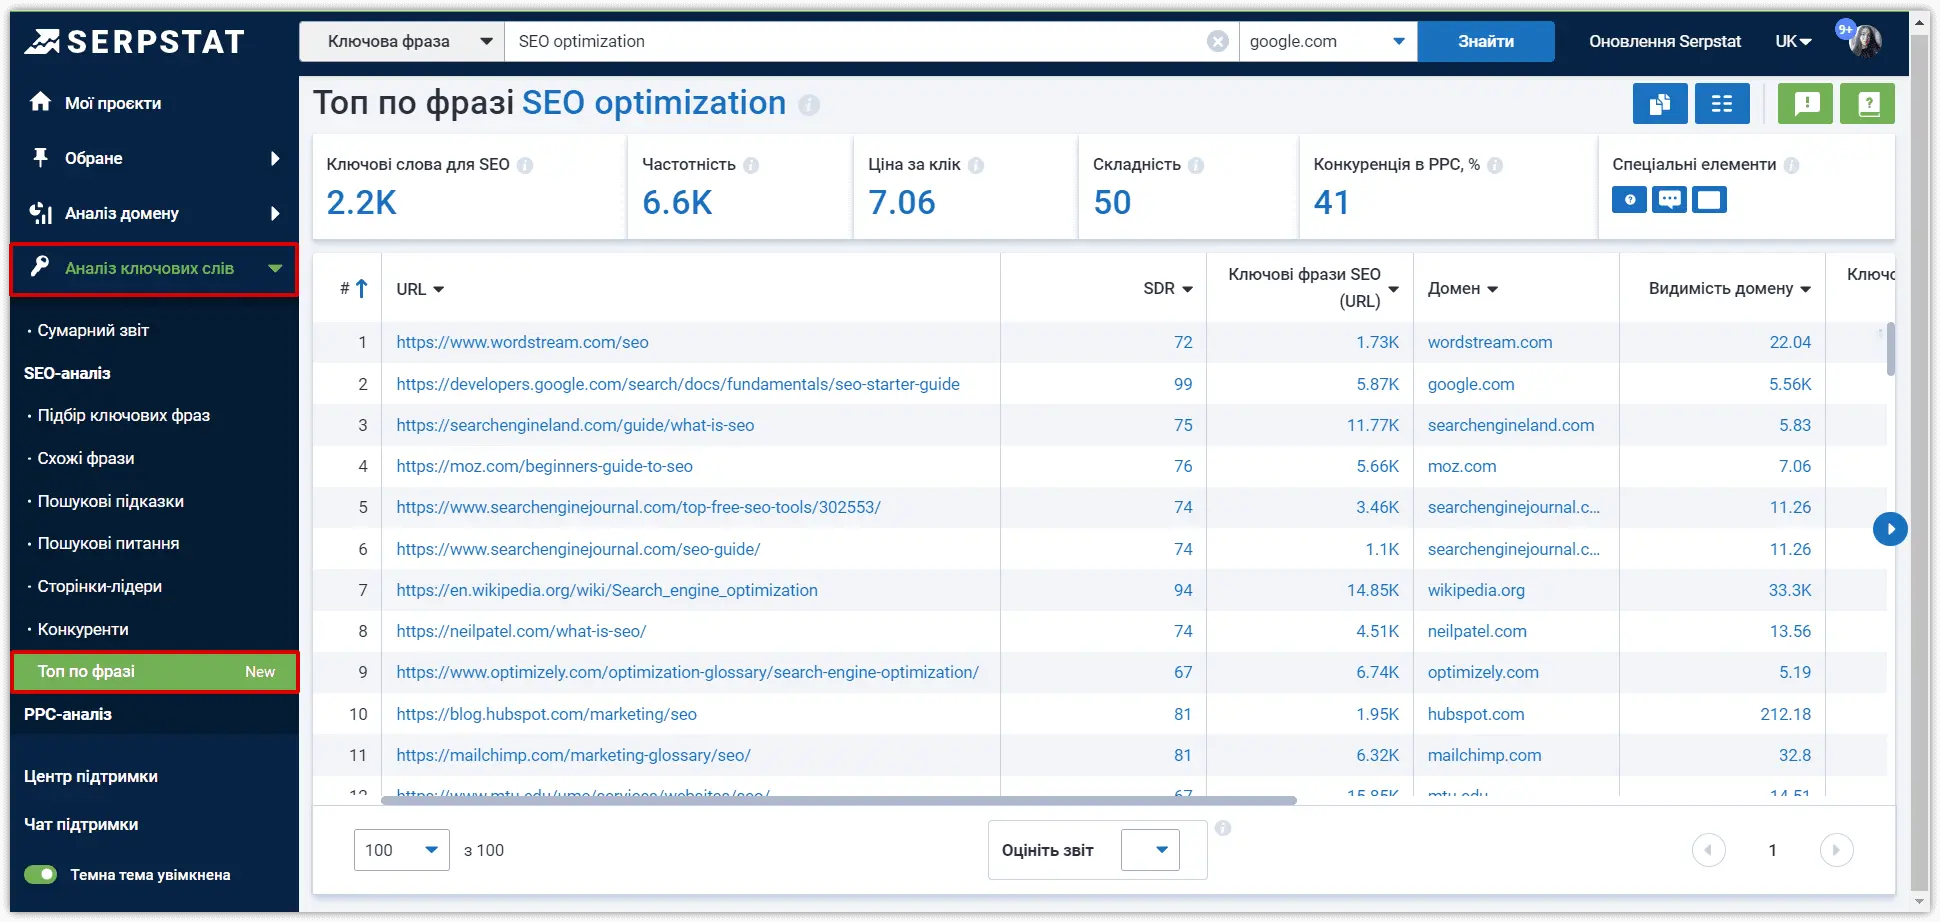Open the Оцініть звіт rating dropdown
The image size is (1940, 922).
[1150, 850]
